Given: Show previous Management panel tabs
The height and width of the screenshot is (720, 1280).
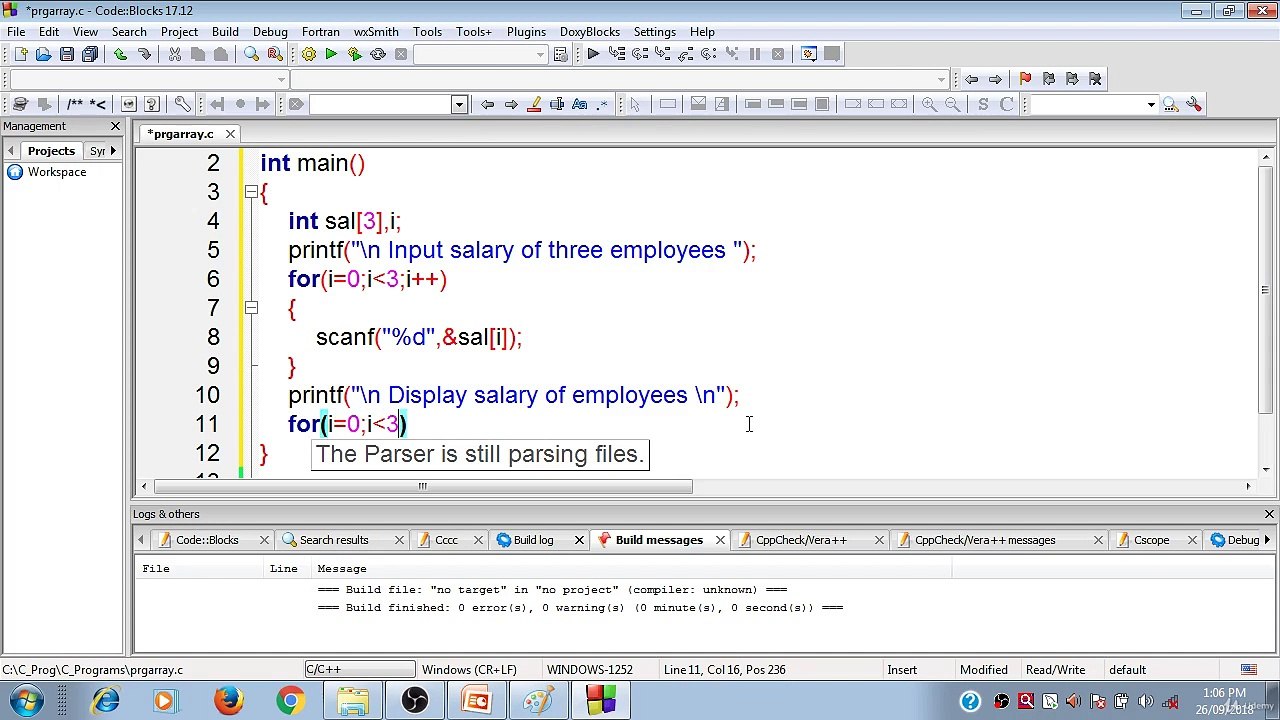Looking at the screenshot, I should (x=10, y=151).
